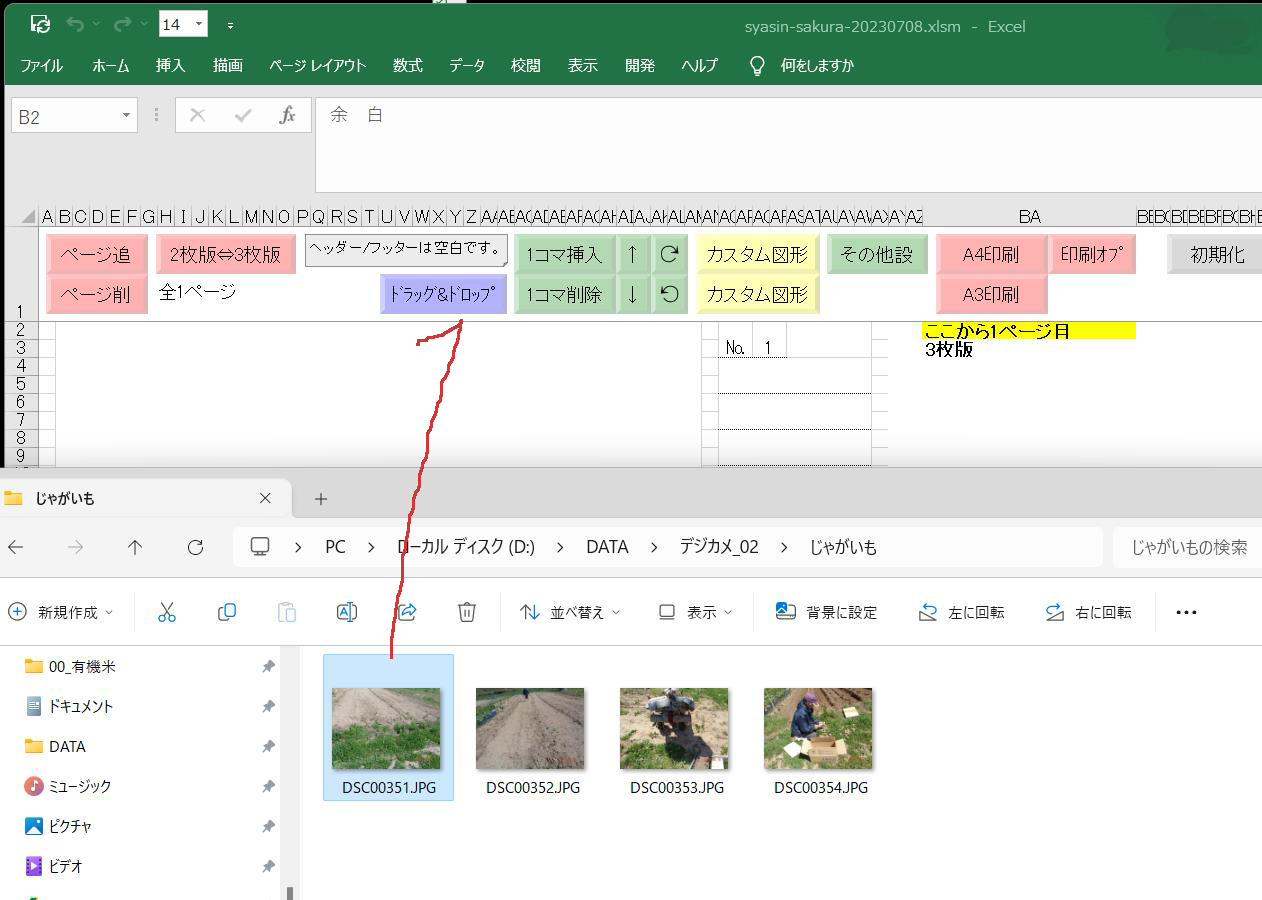
Task: Refresh the じゃがいも folder view
Action: 196,547
